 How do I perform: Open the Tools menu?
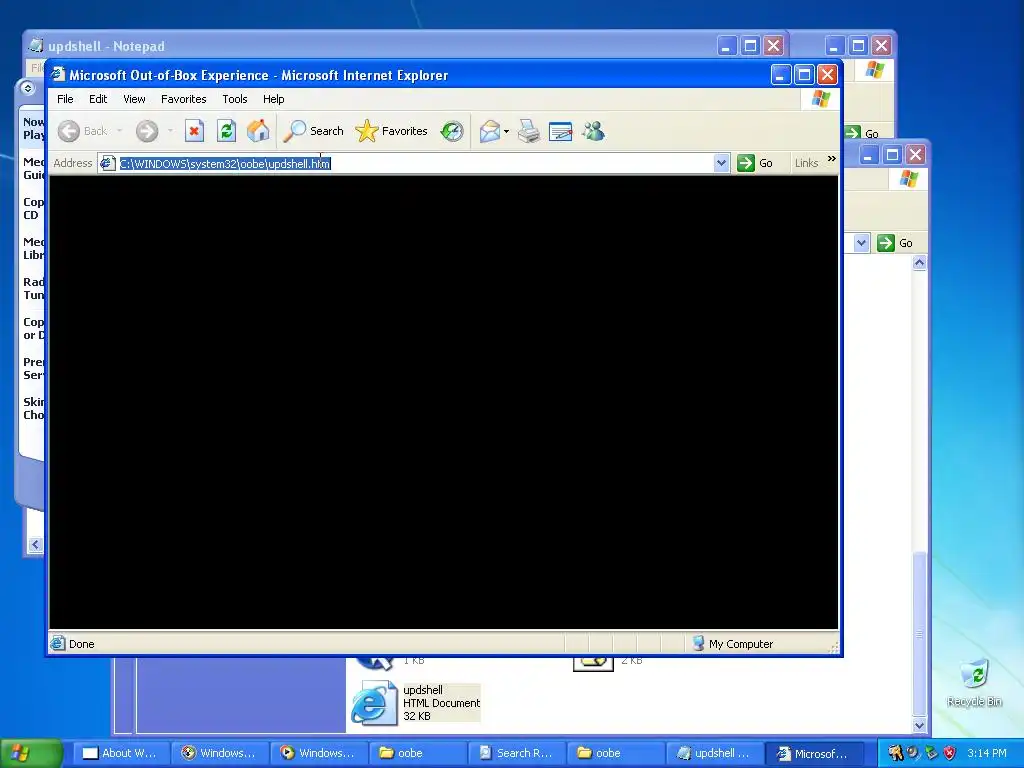[x=234, y=99]
